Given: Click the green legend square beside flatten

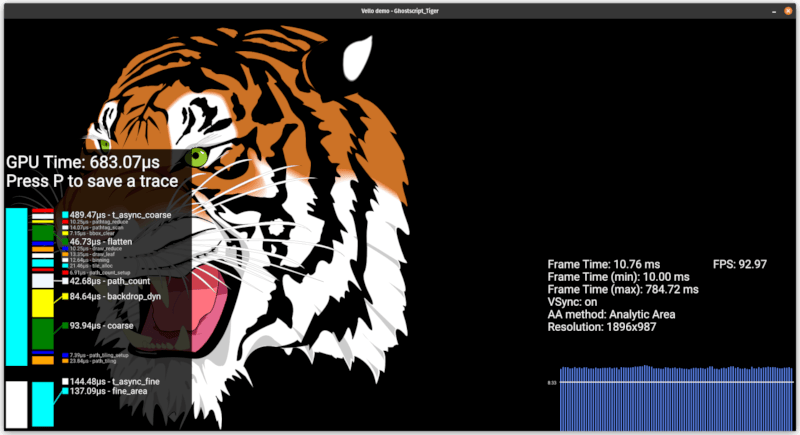Looking at the screenshot, I should [65, 241].
